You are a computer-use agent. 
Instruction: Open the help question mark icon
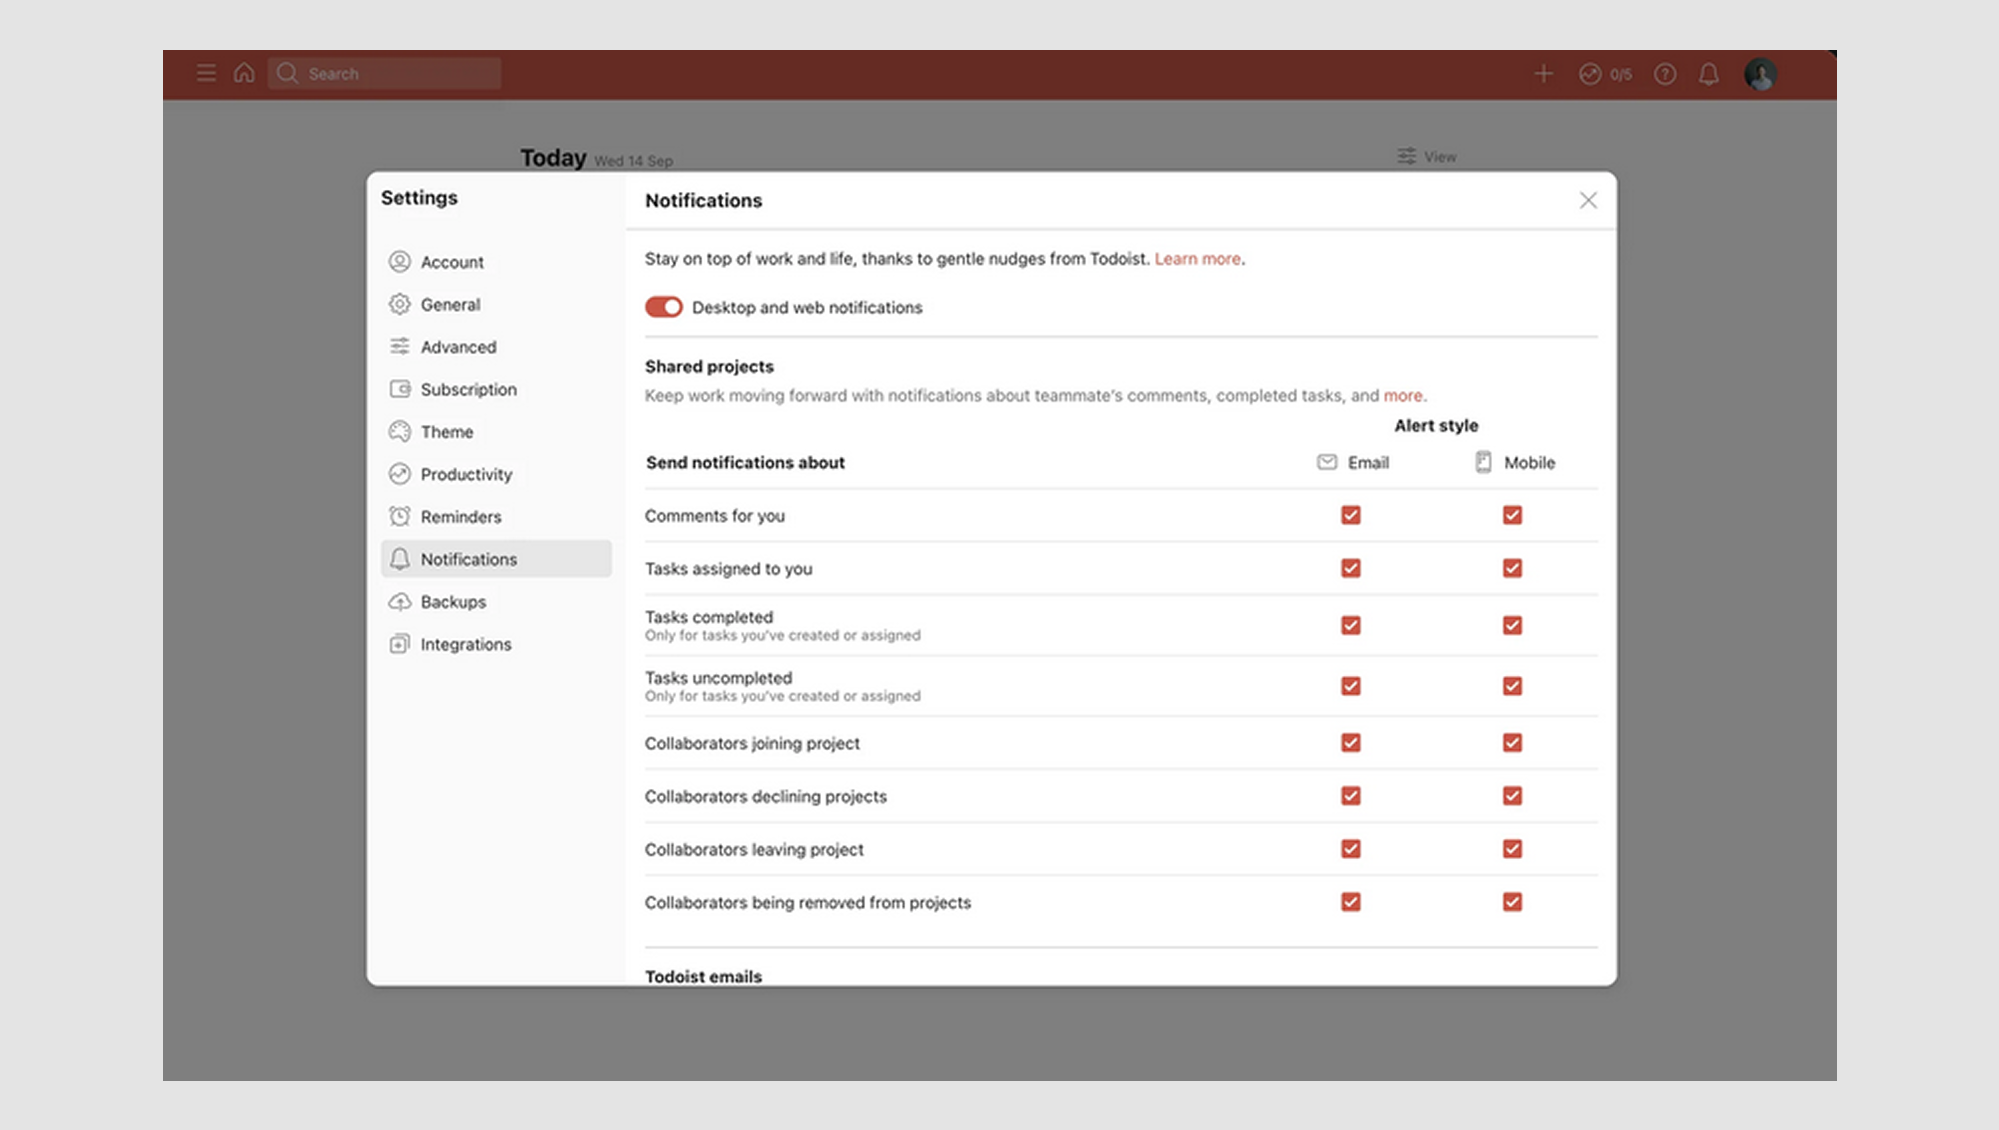(1665, 74)
